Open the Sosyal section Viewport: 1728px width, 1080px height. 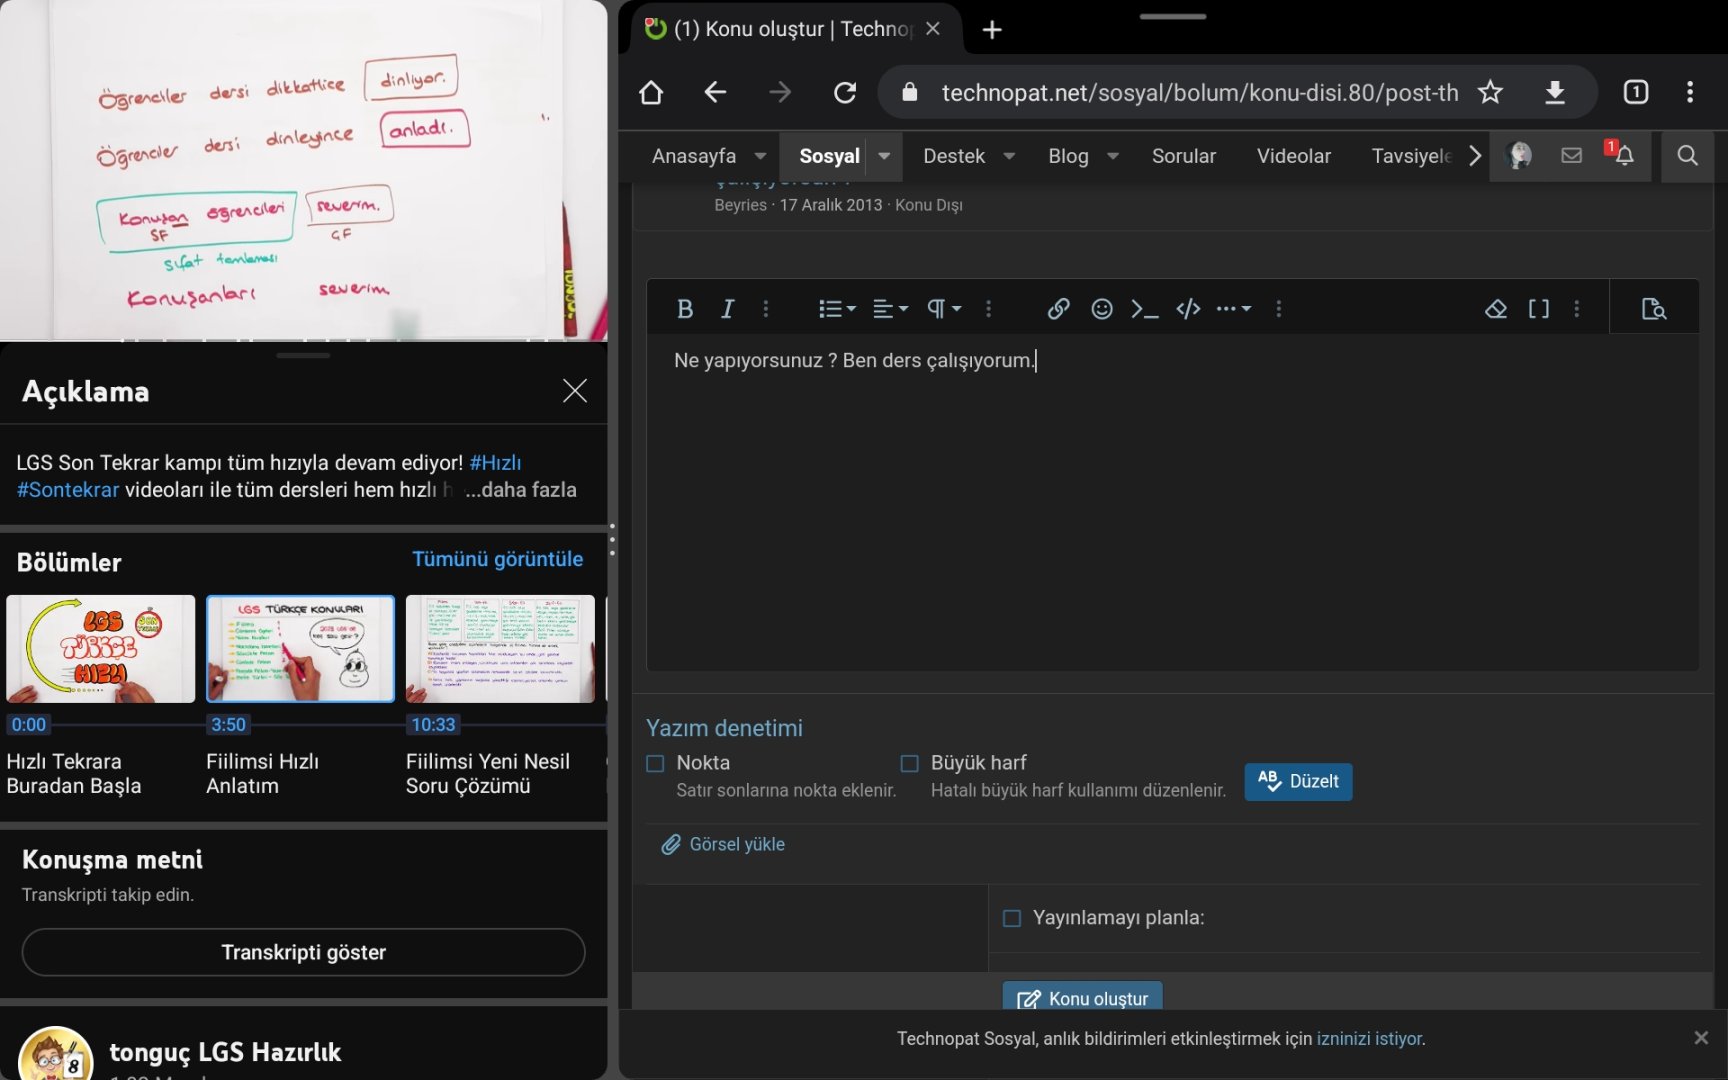(829, 156)
